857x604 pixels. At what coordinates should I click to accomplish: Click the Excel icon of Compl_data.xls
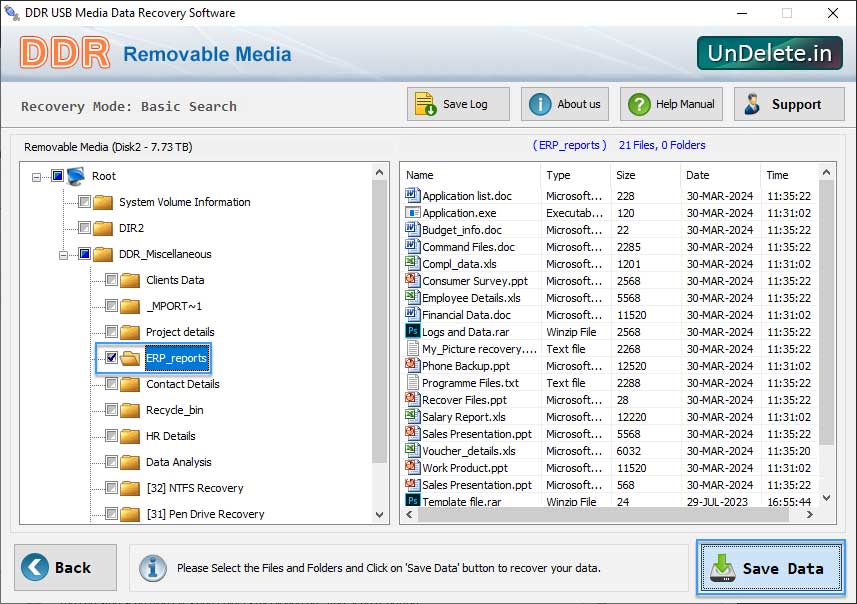(x=412, y=262)
